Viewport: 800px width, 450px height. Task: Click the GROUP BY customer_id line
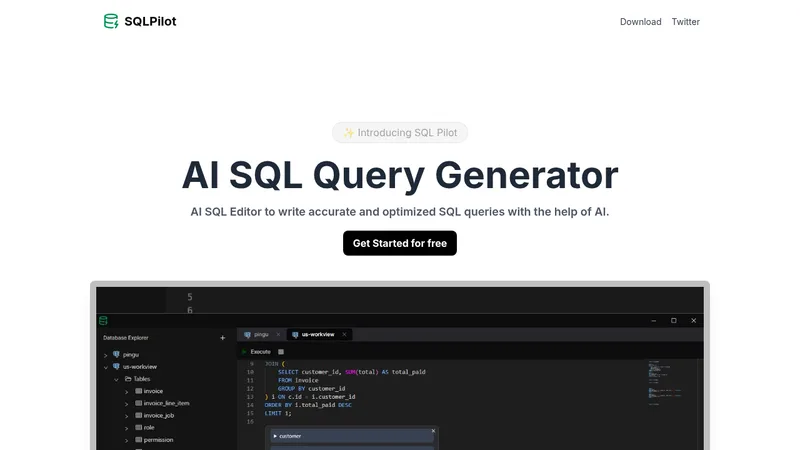pos(311,389)
